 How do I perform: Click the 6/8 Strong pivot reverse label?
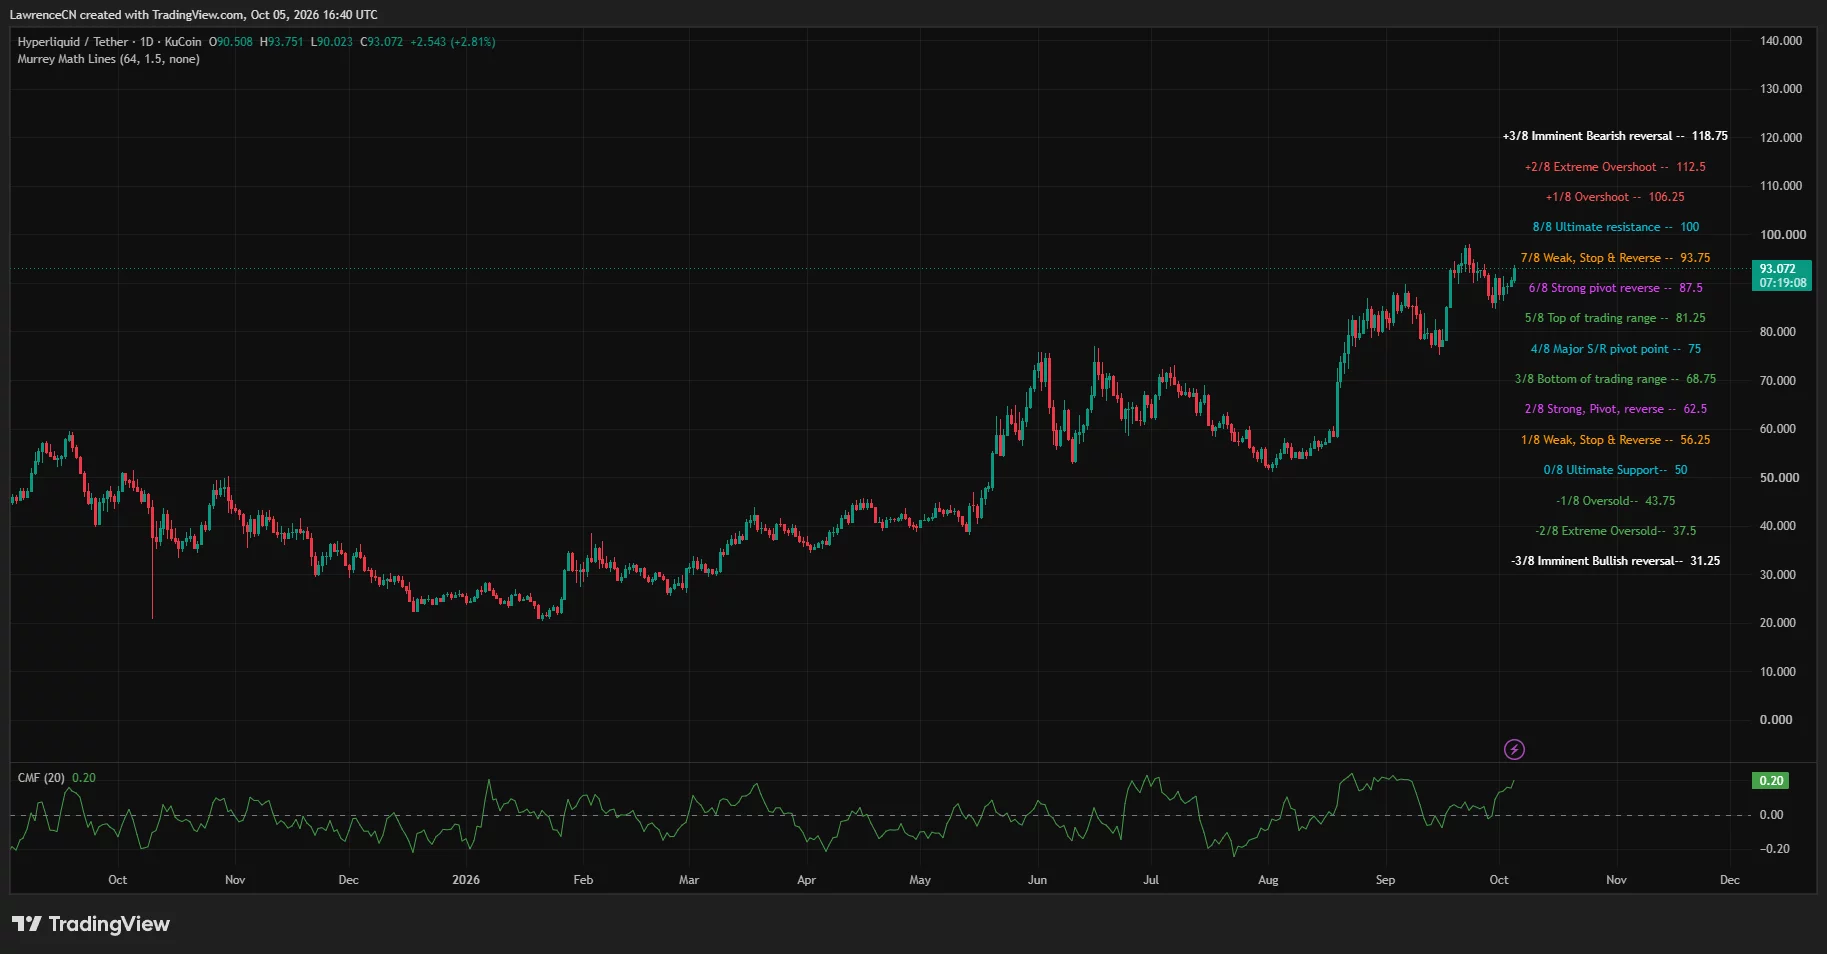1615,288
